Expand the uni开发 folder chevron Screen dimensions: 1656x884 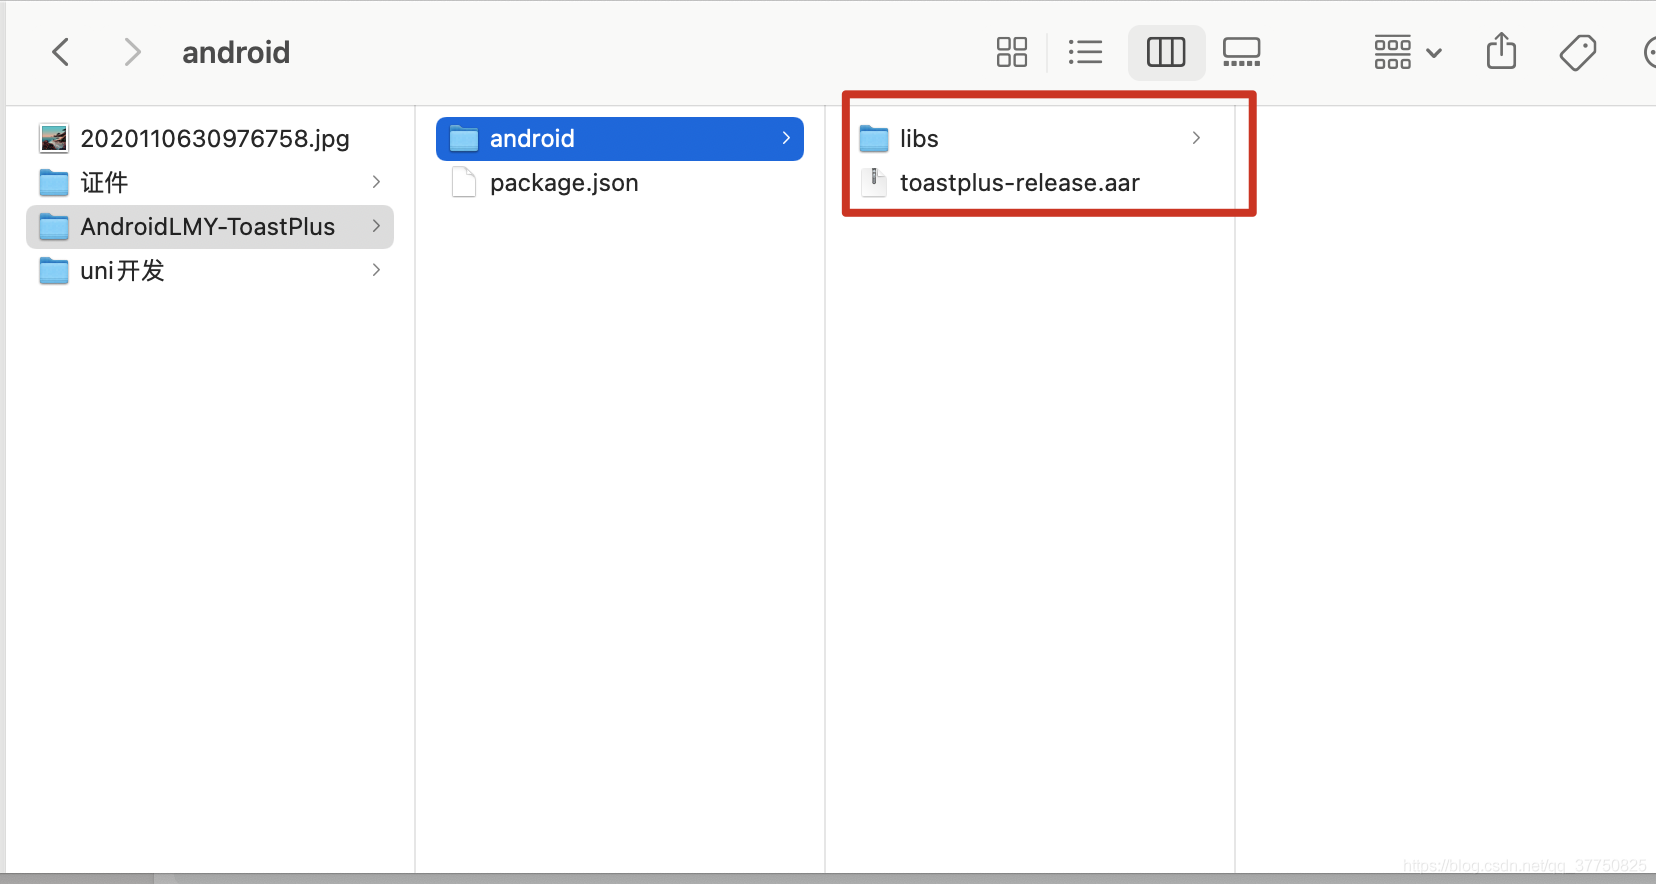376,270
